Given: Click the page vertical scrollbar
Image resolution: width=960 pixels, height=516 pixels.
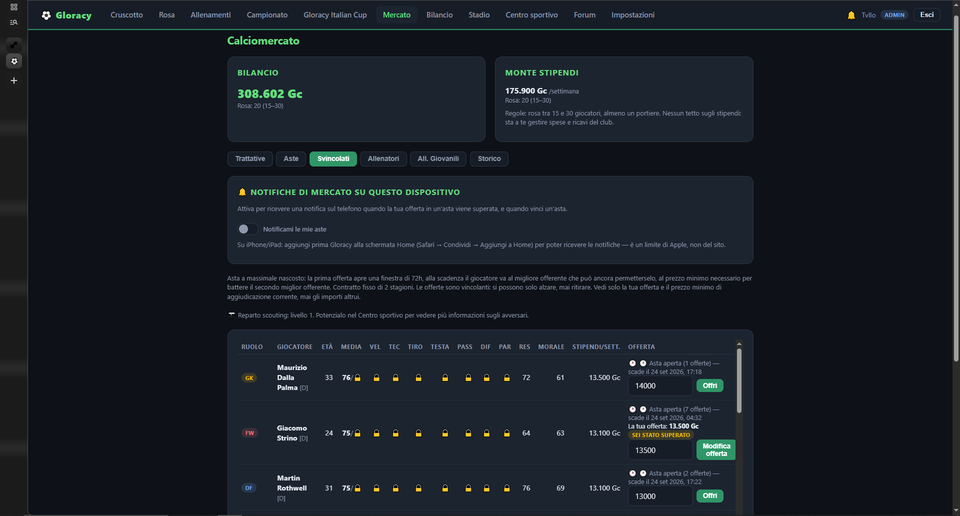Looking at the screenshot, I should [956, 189].
